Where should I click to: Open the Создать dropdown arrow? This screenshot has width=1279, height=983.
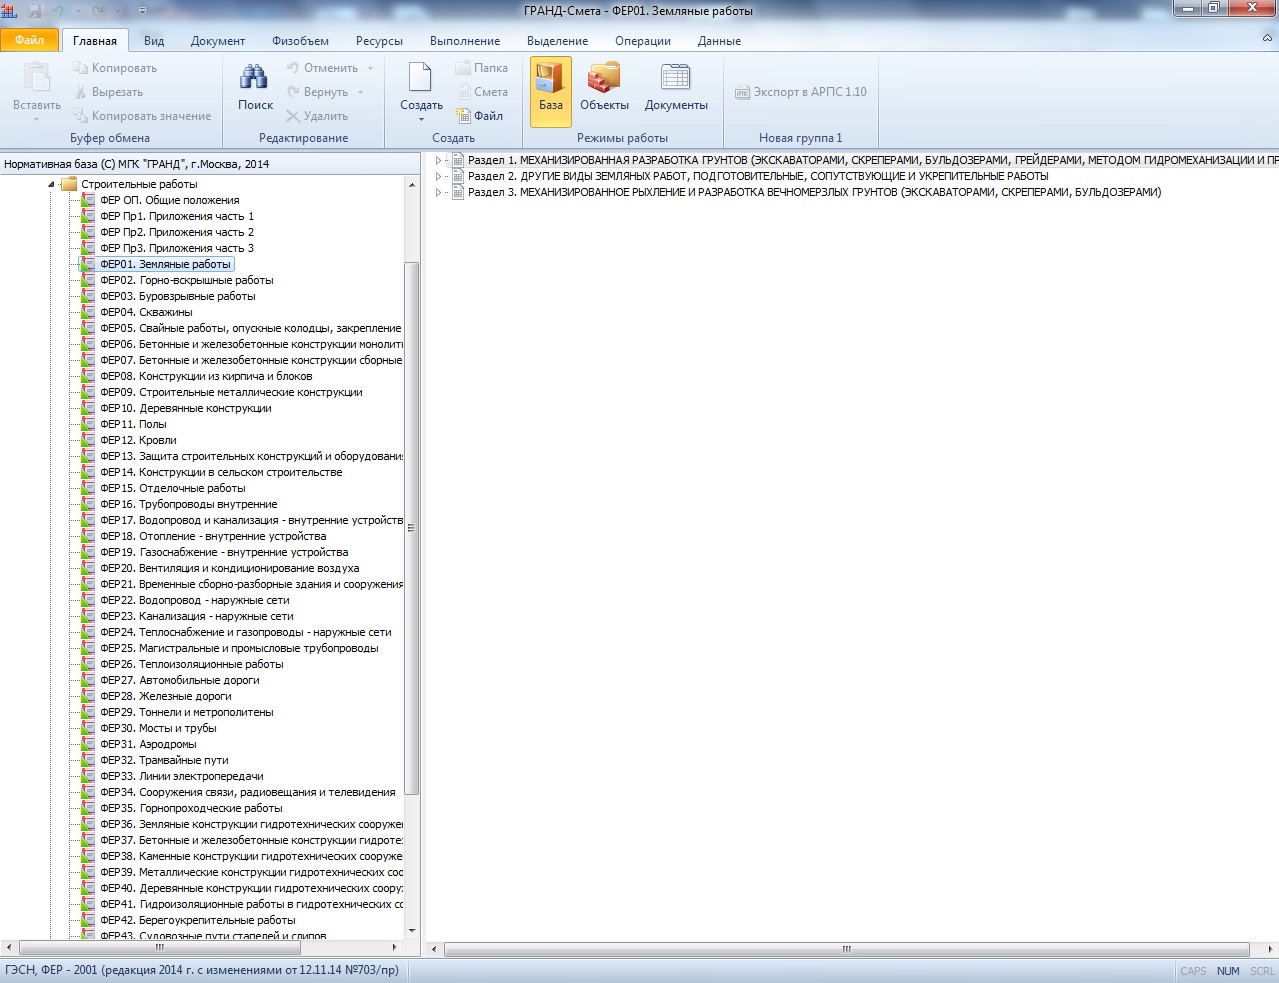coord(421,120)
